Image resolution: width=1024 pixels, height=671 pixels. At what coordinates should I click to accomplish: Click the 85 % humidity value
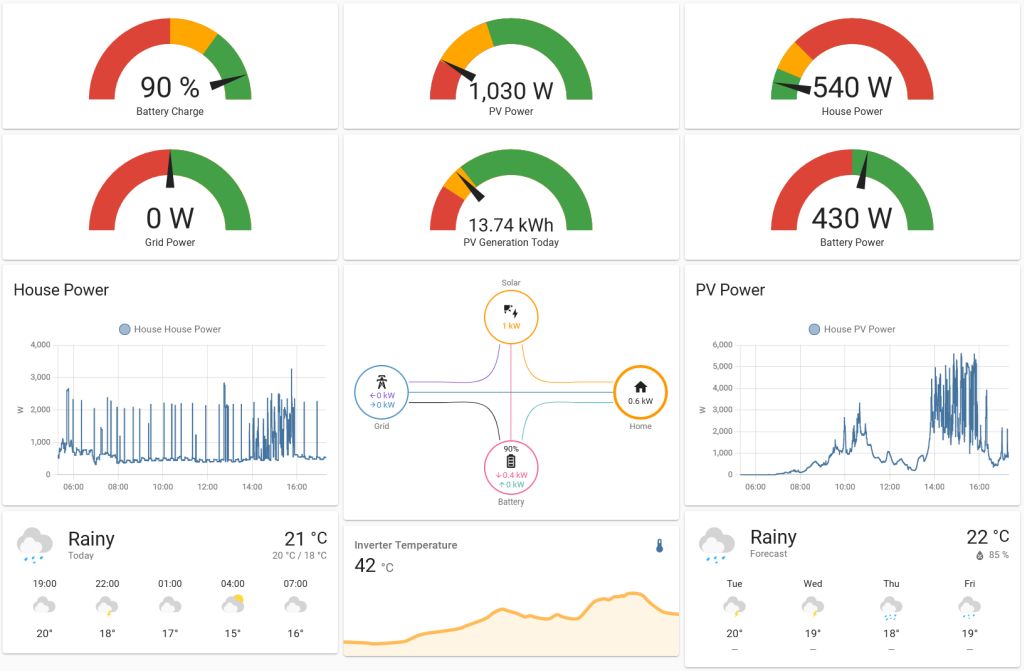click(999, 555)
